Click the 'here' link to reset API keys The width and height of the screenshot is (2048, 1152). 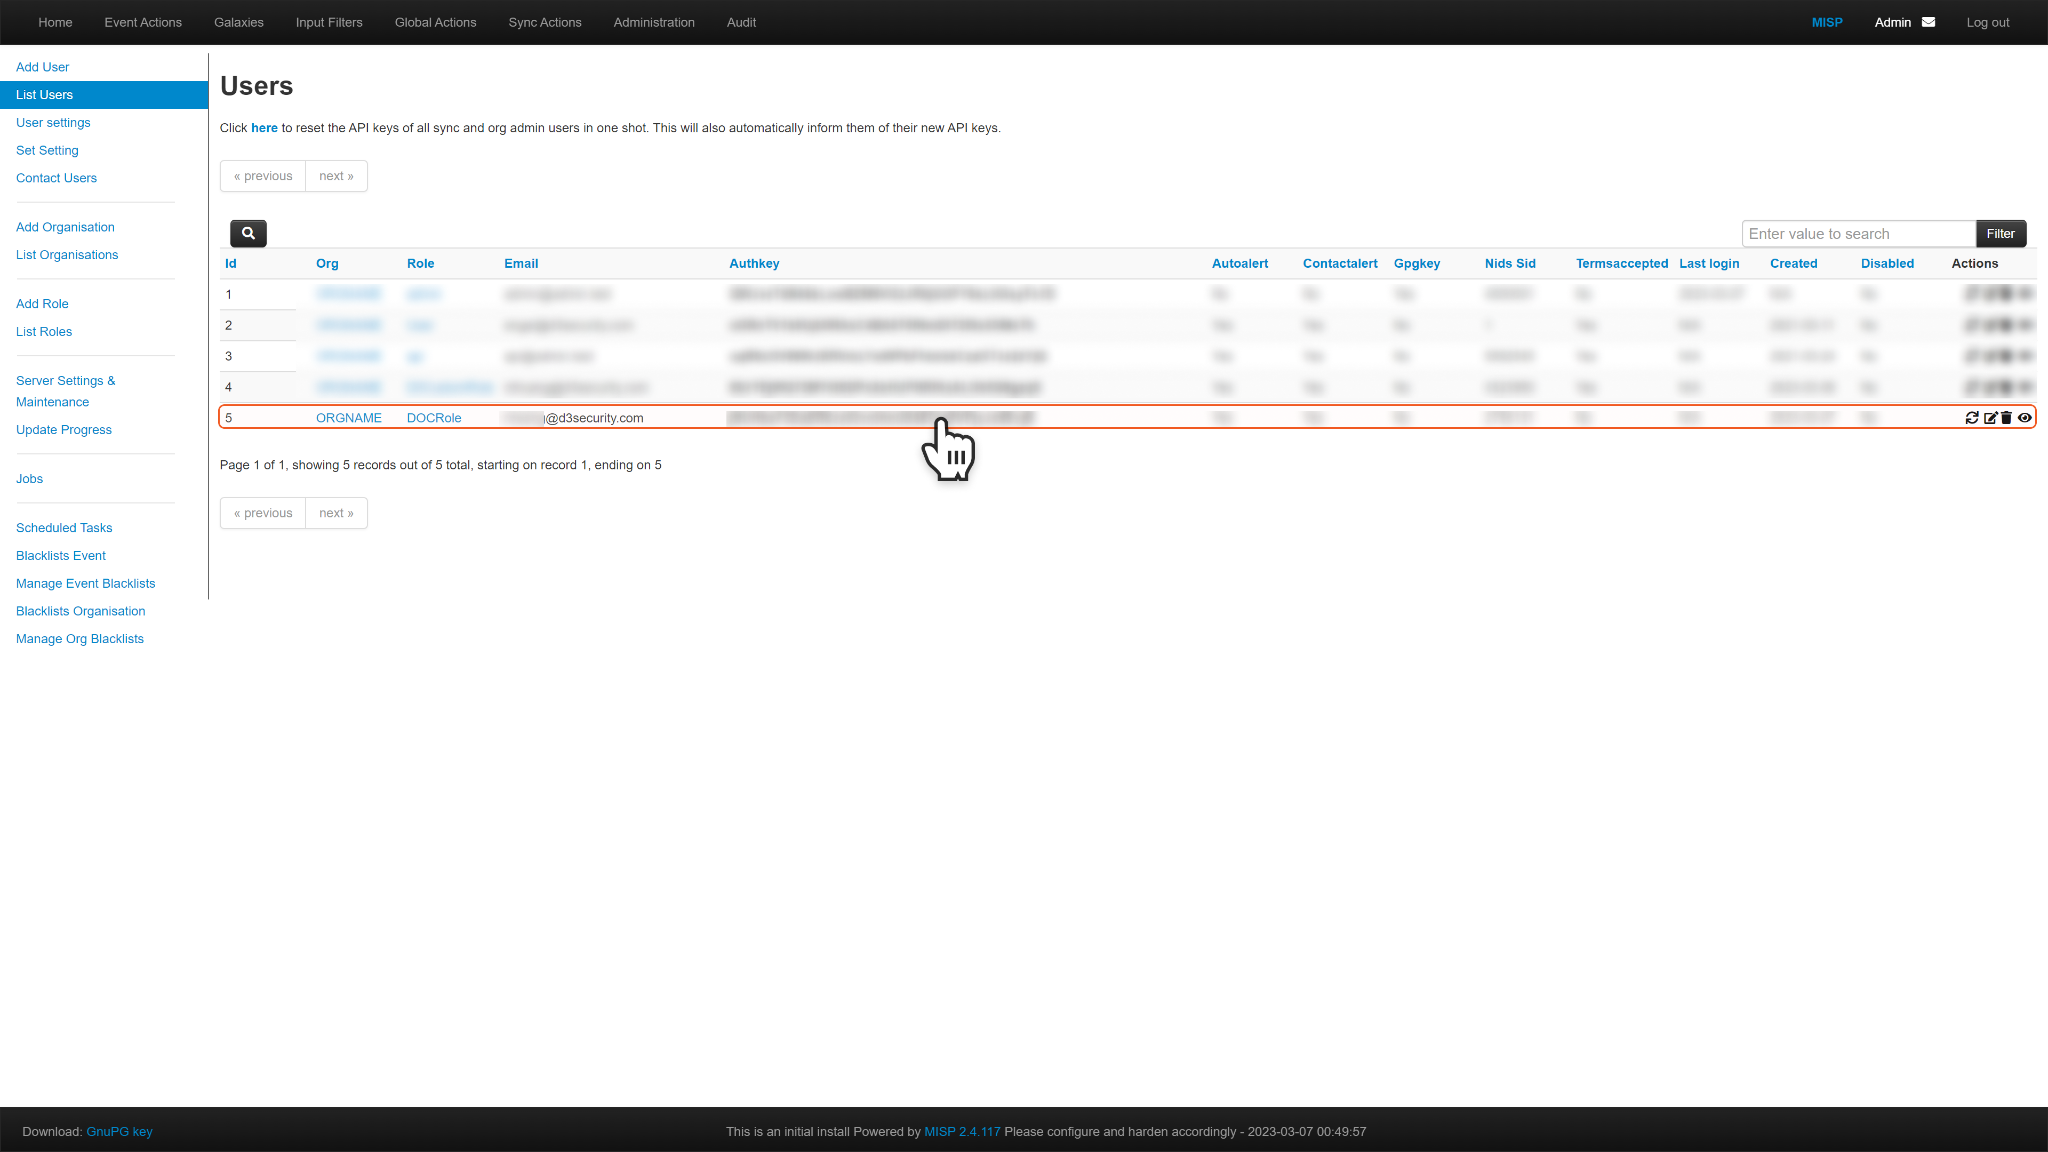[x=264, y=128]
